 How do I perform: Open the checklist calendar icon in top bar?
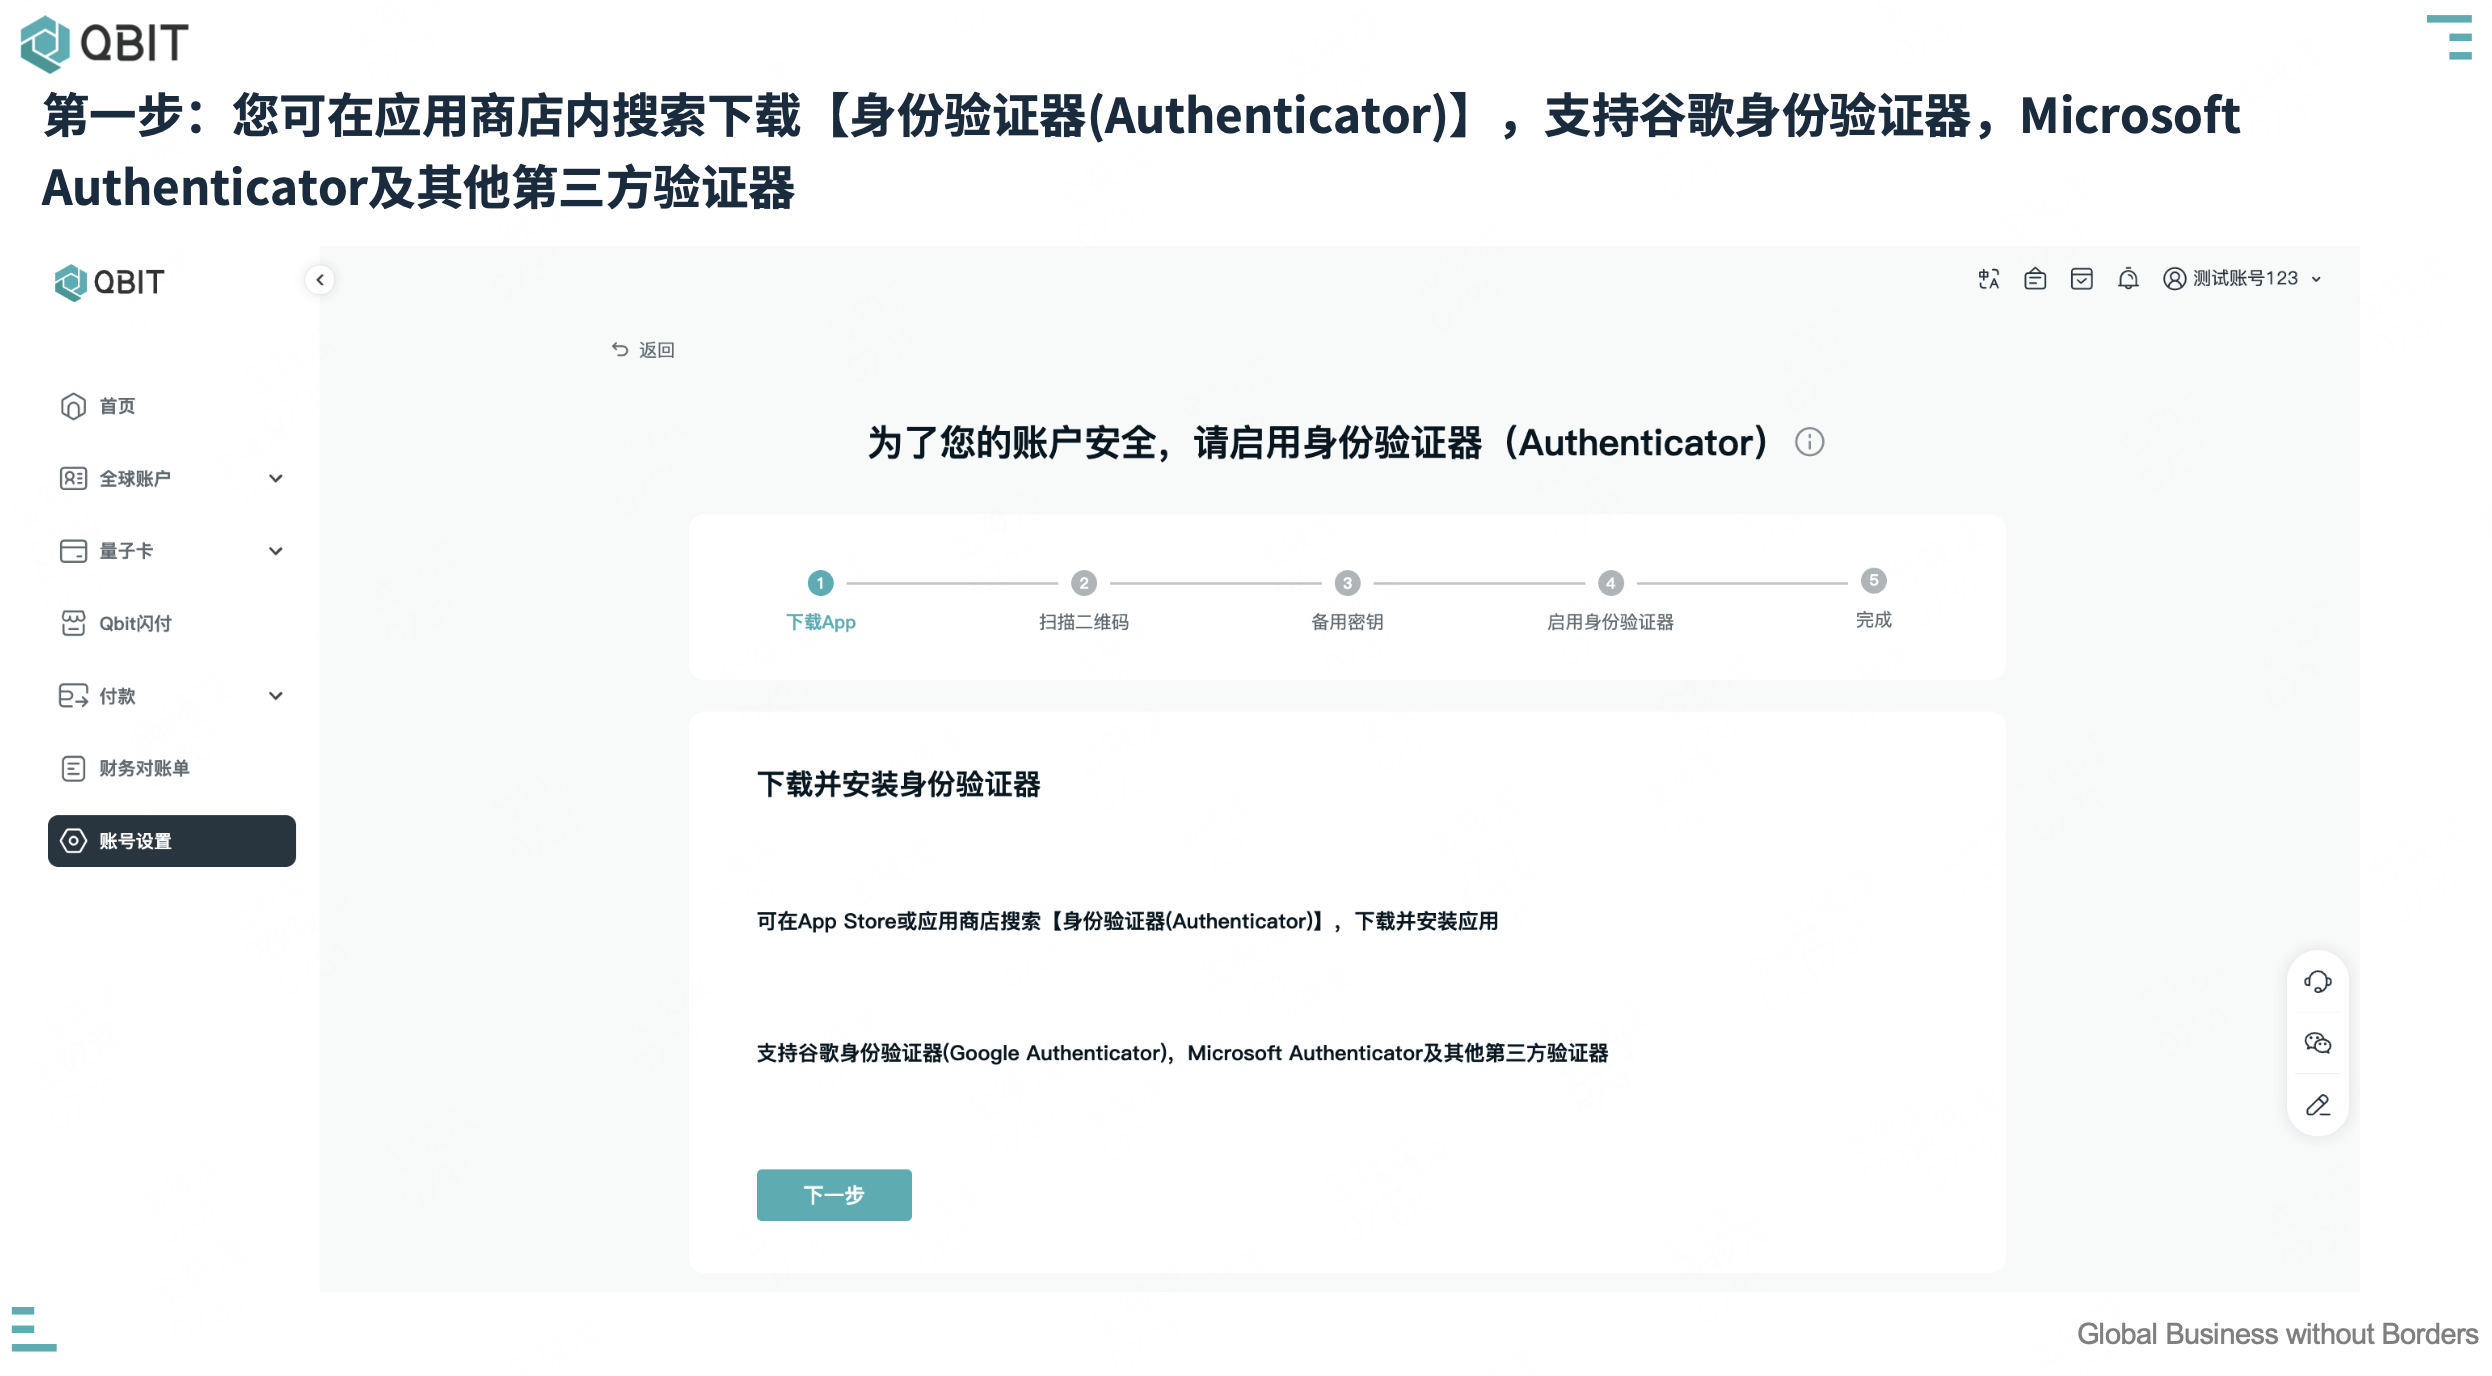[x=2082, y=279]
